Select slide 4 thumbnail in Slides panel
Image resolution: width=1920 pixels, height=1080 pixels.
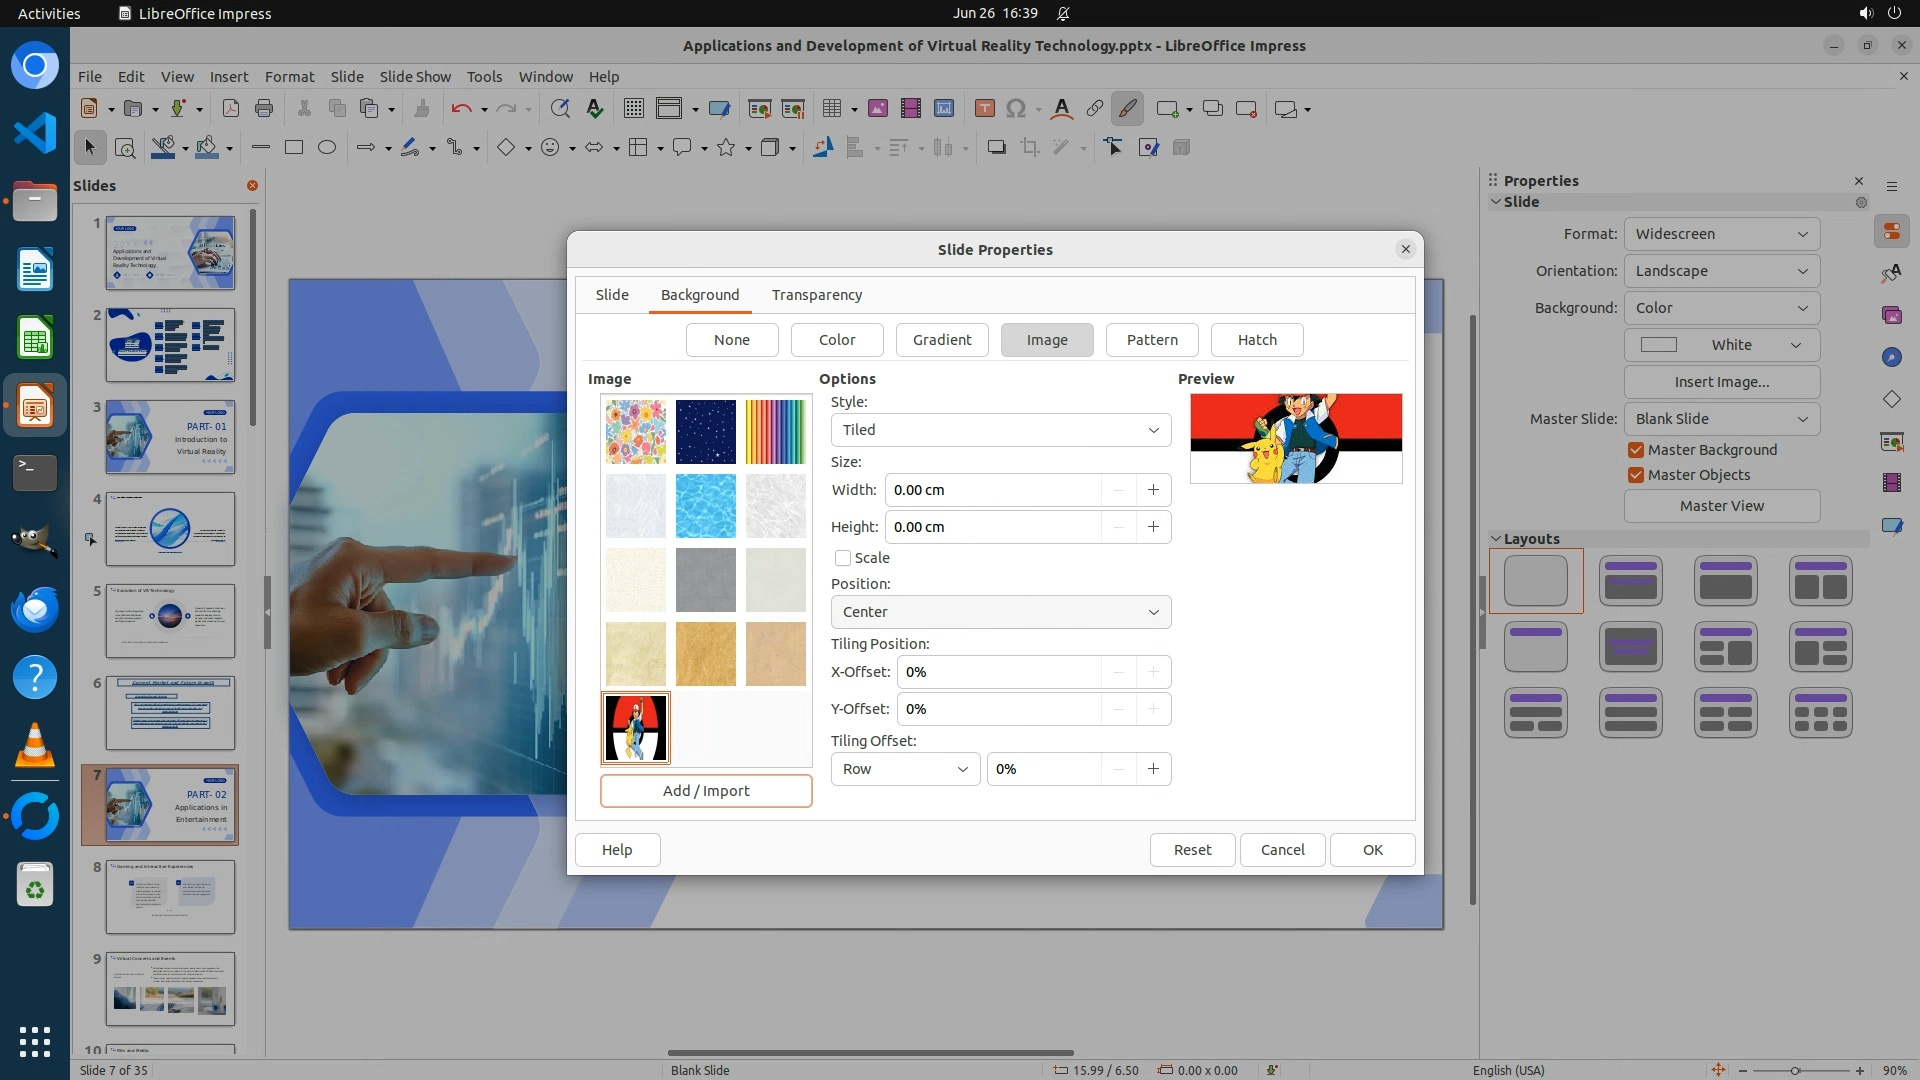pyautogui.click(x=170, y=529)
